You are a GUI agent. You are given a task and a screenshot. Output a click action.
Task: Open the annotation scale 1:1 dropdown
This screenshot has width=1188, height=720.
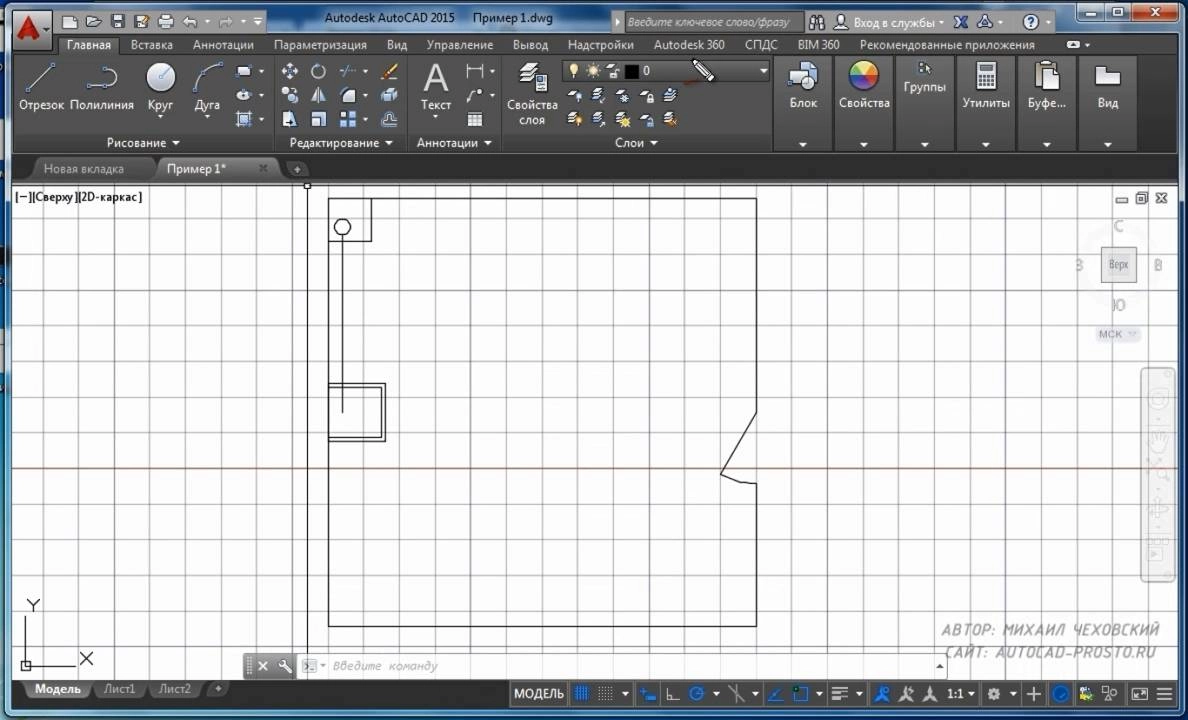960,693
